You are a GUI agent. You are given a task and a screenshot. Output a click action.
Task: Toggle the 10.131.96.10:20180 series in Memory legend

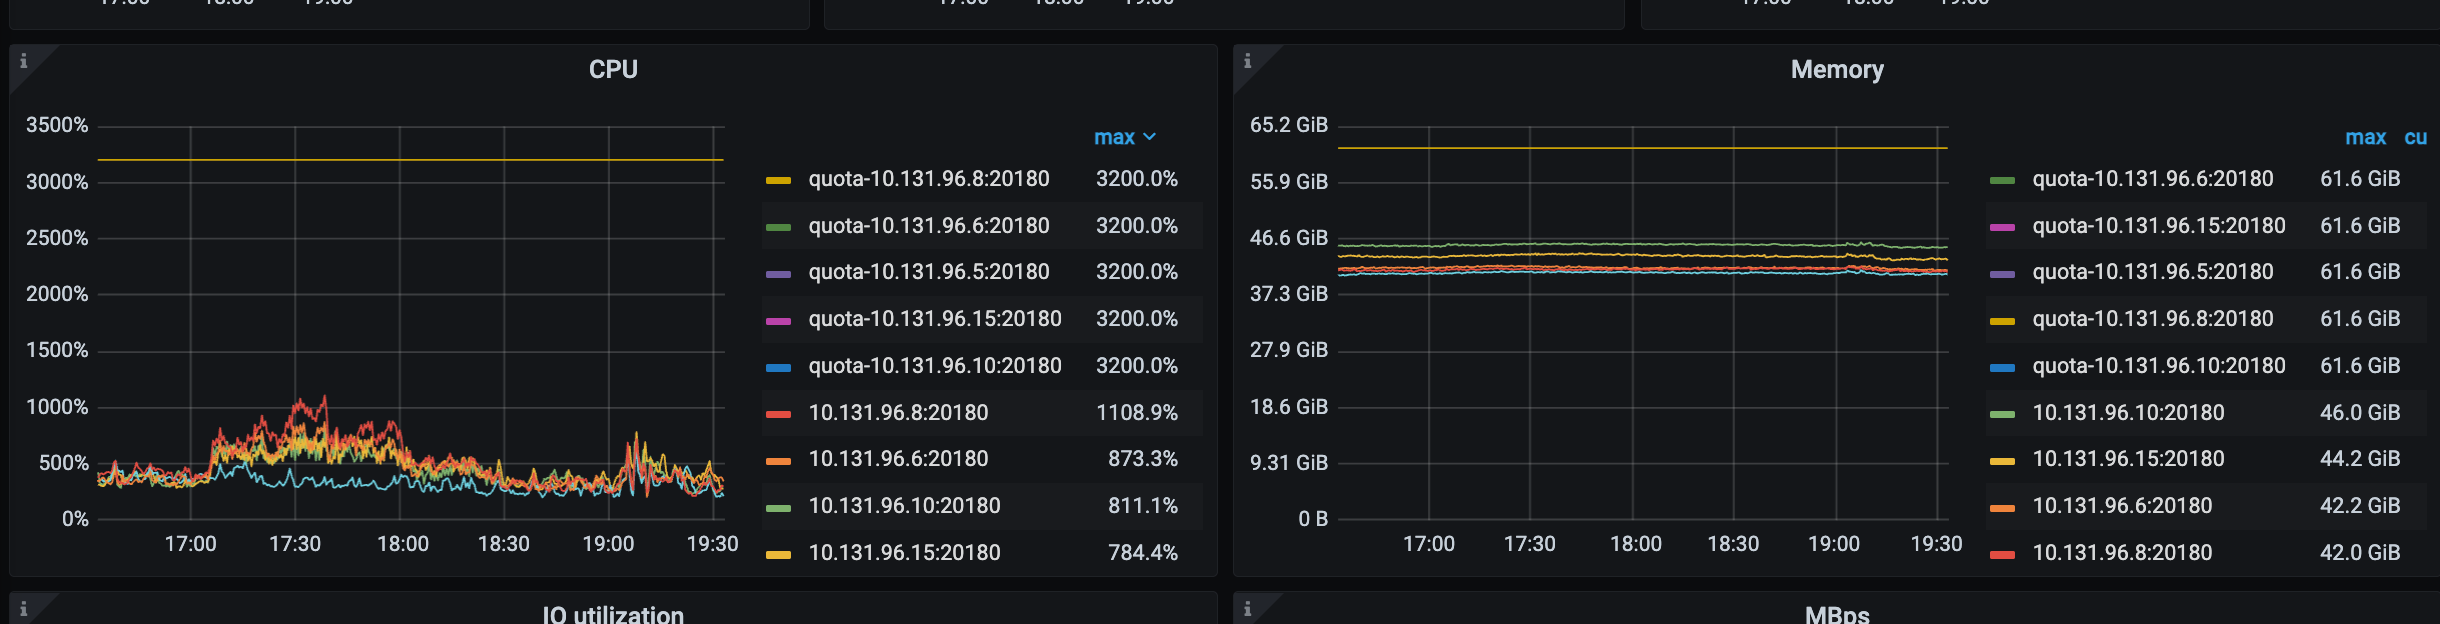2127,412
